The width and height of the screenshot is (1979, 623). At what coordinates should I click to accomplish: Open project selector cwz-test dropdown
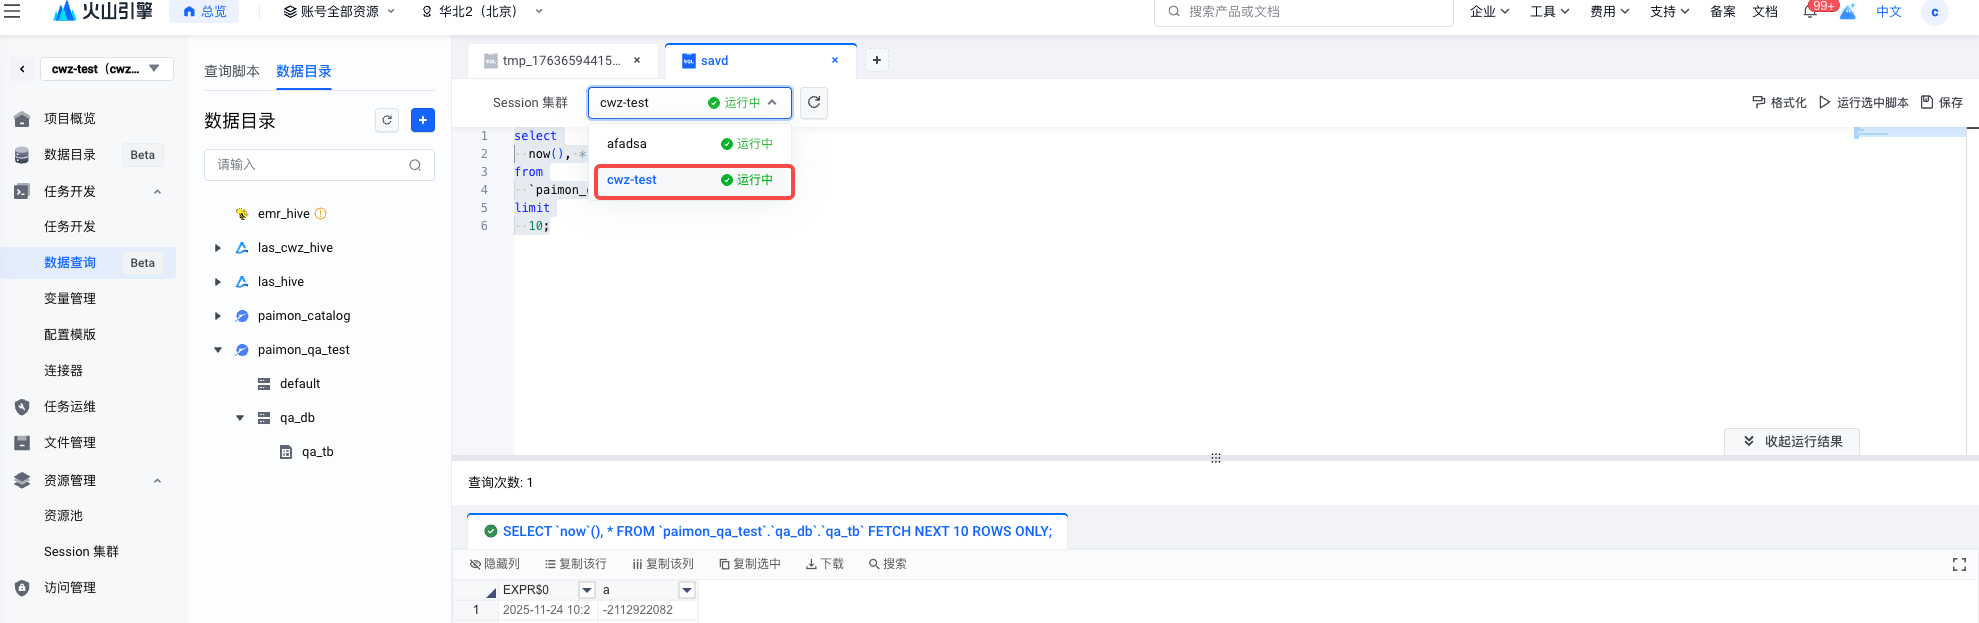[106, 69]
